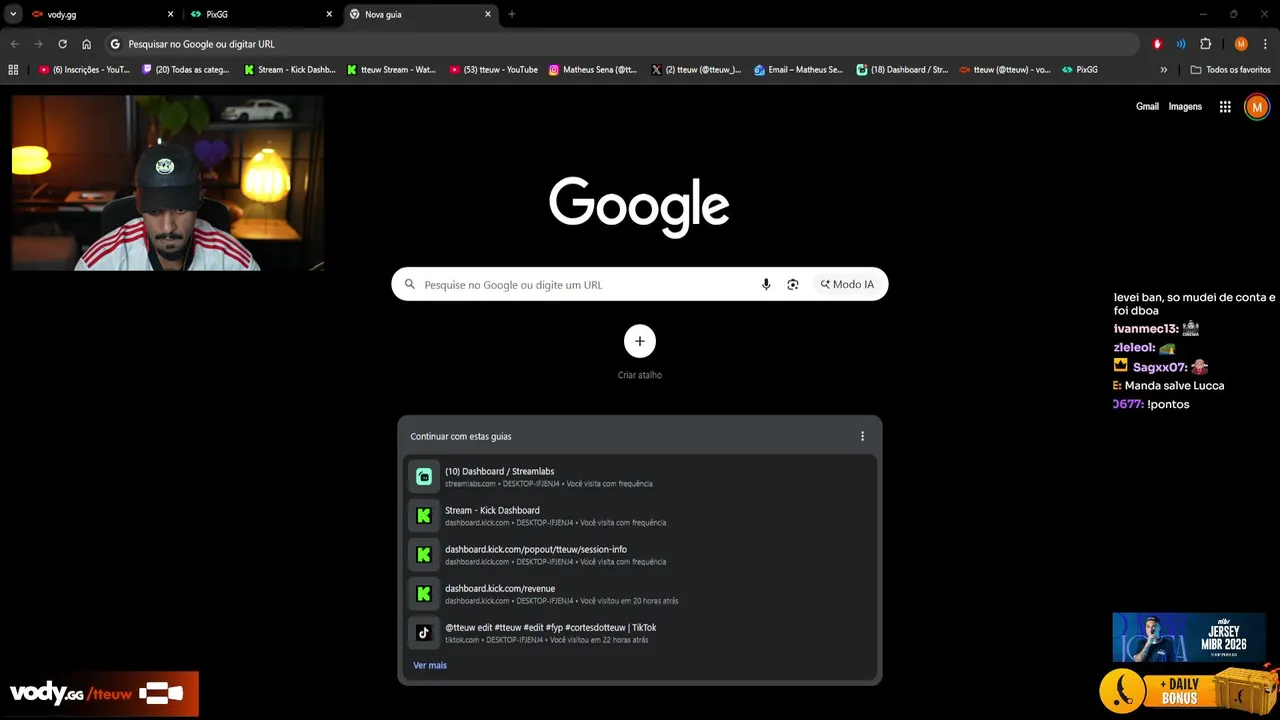Open the tteuw X profile bookmark

(696, 70)
